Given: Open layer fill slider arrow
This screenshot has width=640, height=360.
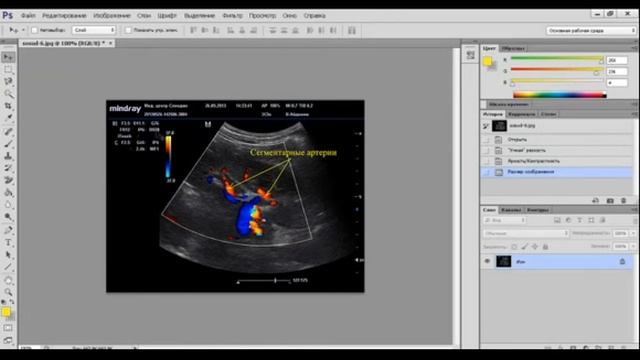Looking at the screenshot, I should pyautogui.click(x=633, y=247).
